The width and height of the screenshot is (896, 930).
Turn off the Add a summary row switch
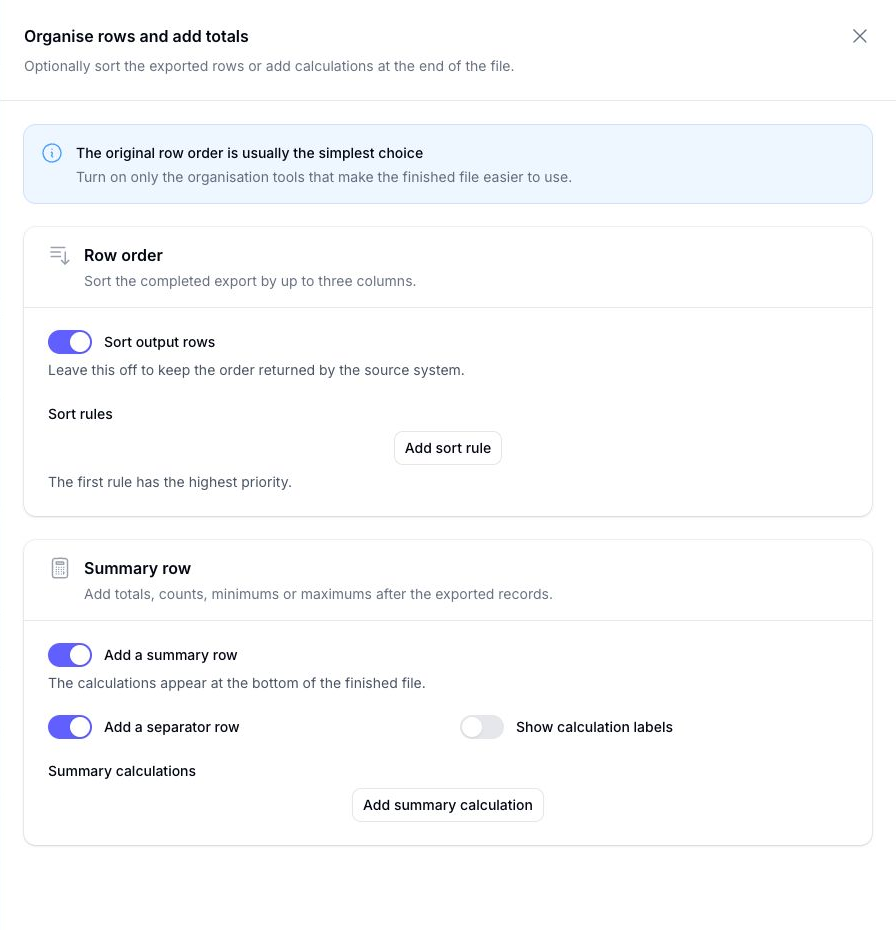(x=70, y=655)
